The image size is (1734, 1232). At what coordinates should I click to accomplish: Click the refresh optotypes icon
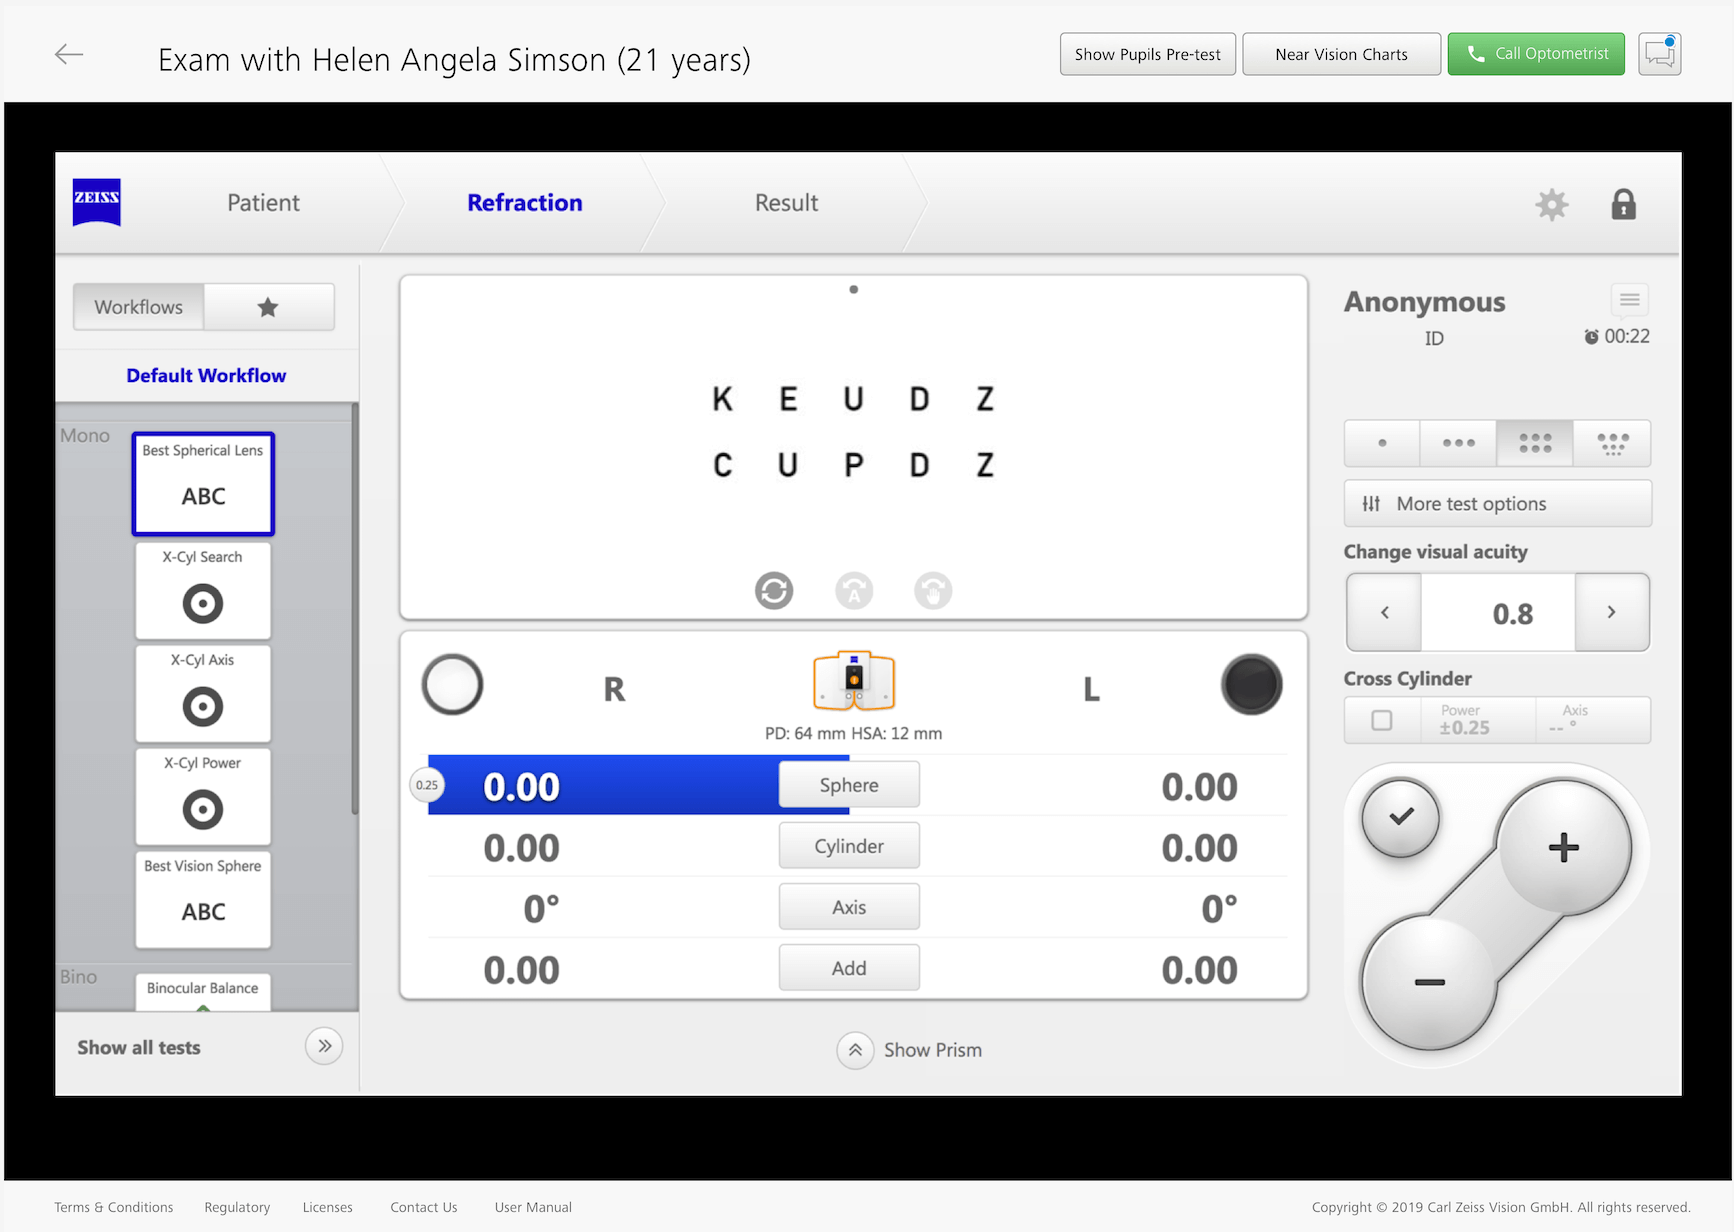point(773,591)
